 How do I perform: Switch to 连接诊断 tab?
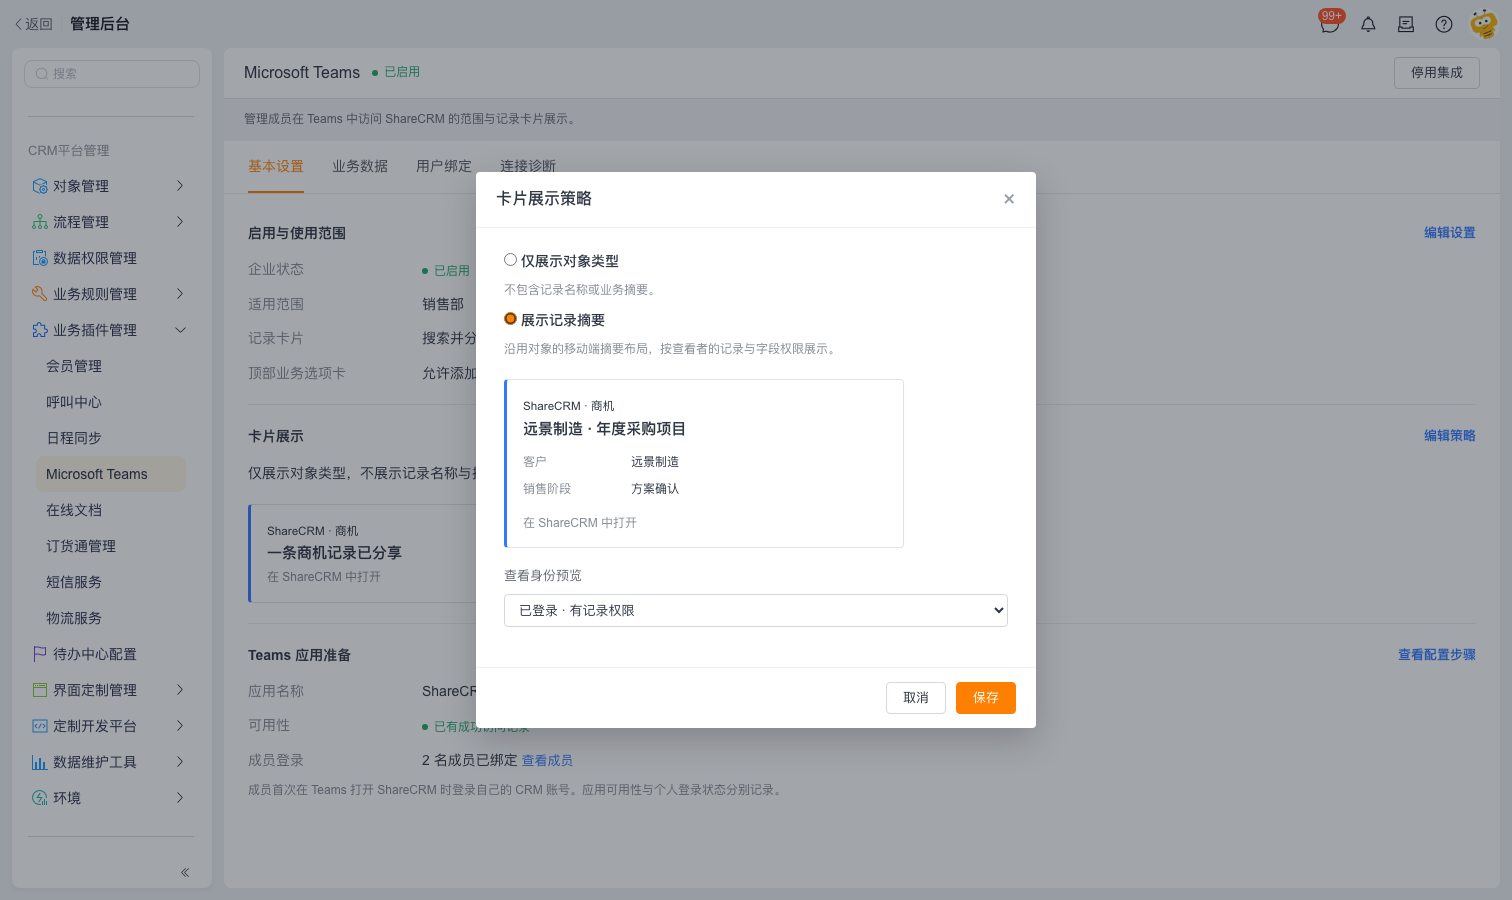coord(528,166)
